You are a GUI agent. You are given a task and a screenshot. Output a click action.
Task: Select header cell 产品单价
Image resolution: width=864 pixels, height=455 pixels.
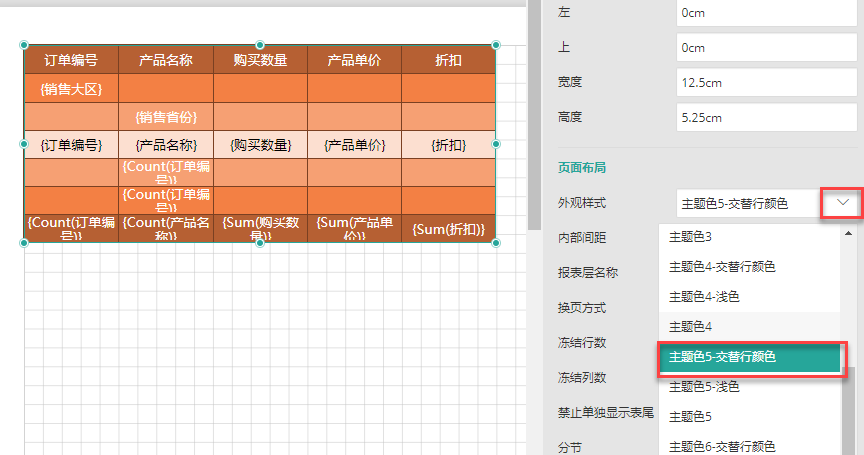coord(354,59)
